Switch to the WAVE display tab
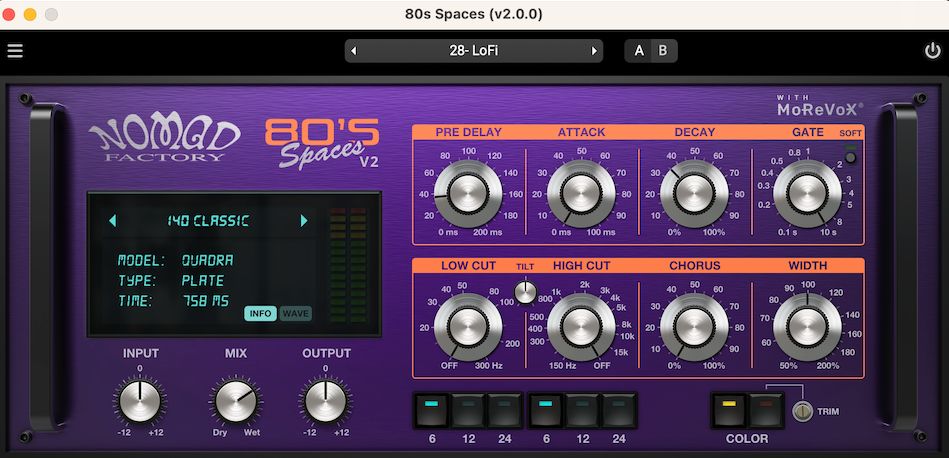 point(295,314)
